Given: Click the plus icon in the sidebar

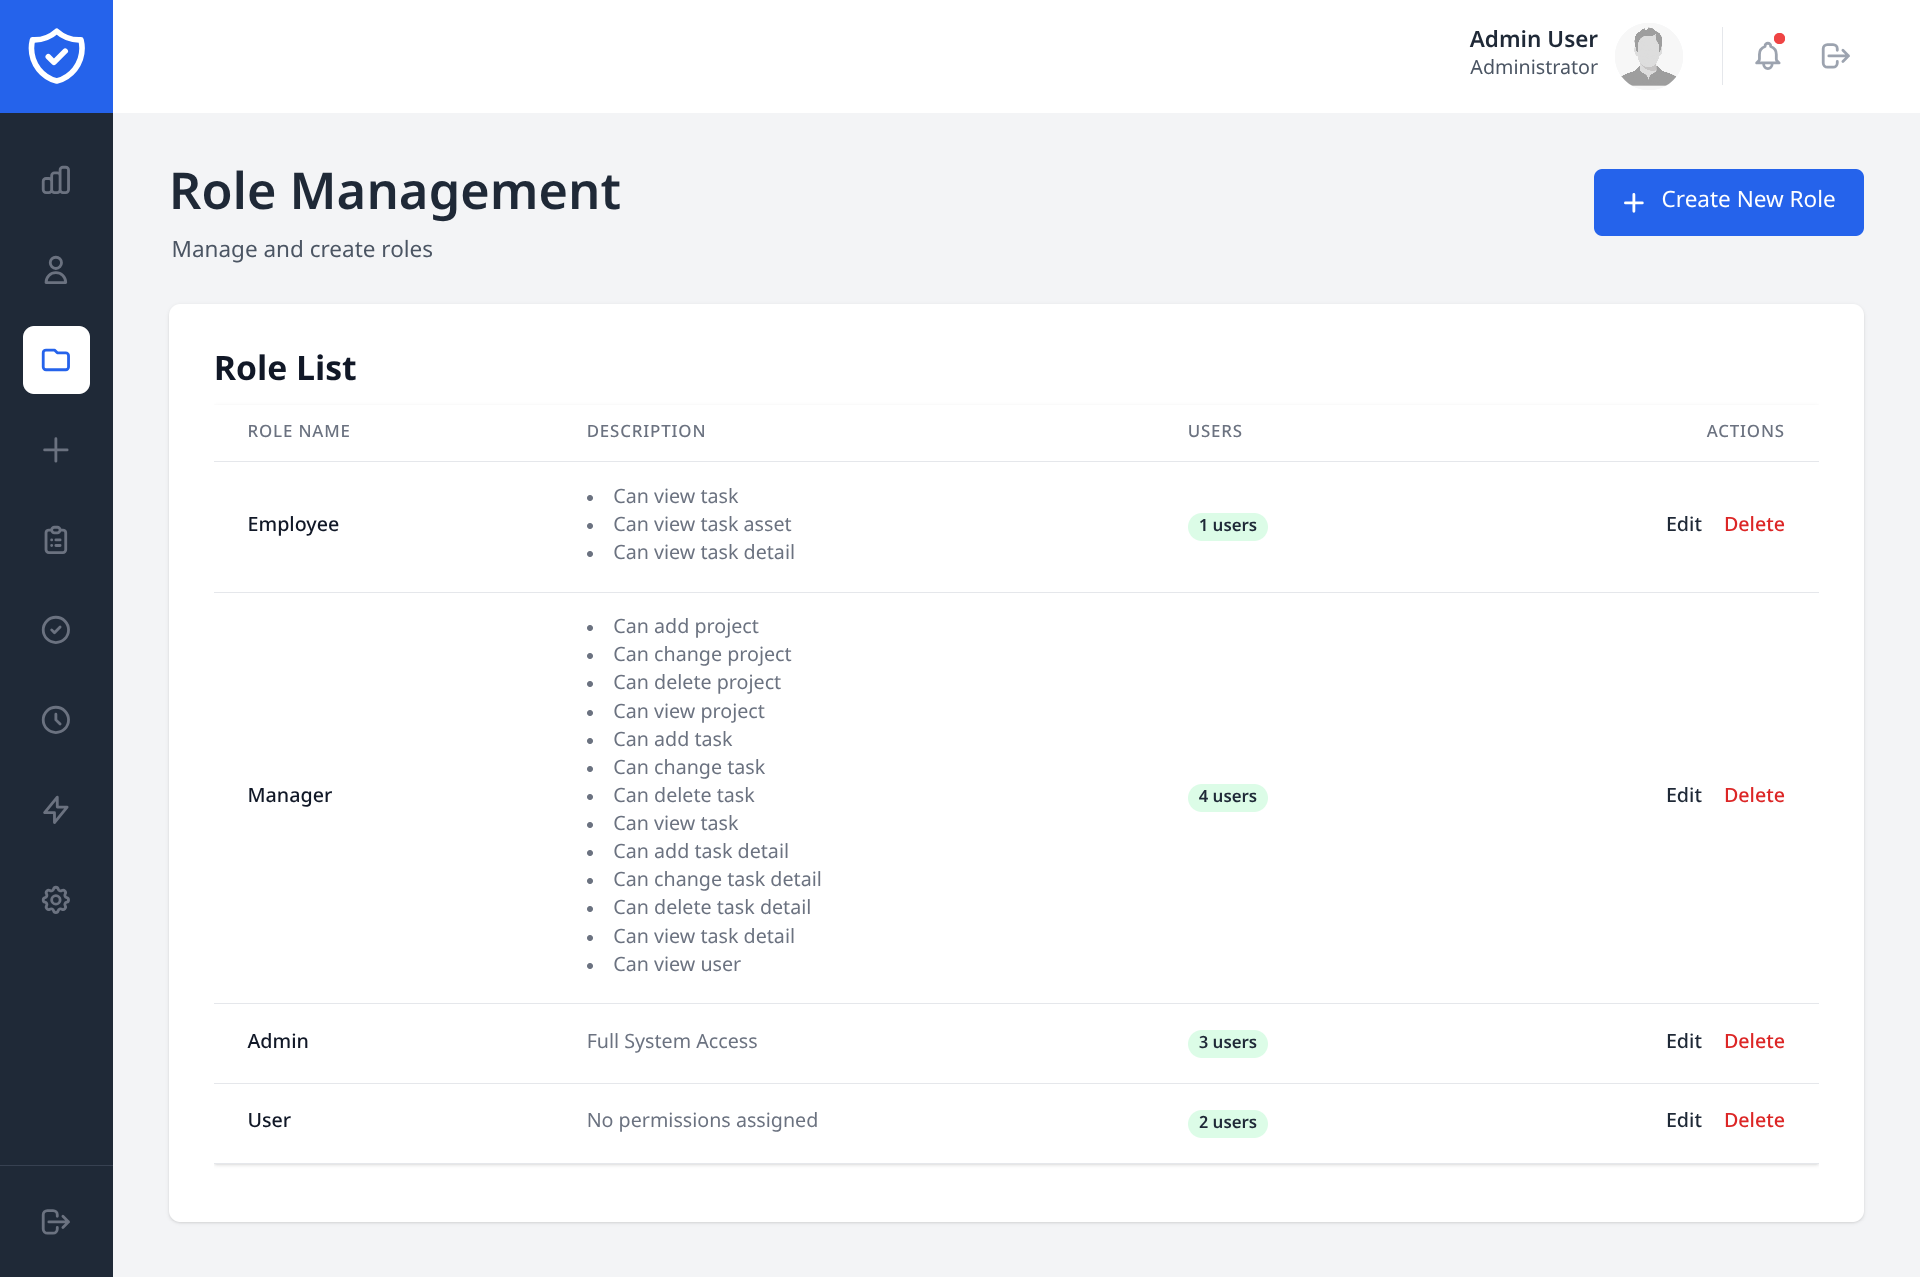Looking at the screenshot, I should (x=56, y=450).
